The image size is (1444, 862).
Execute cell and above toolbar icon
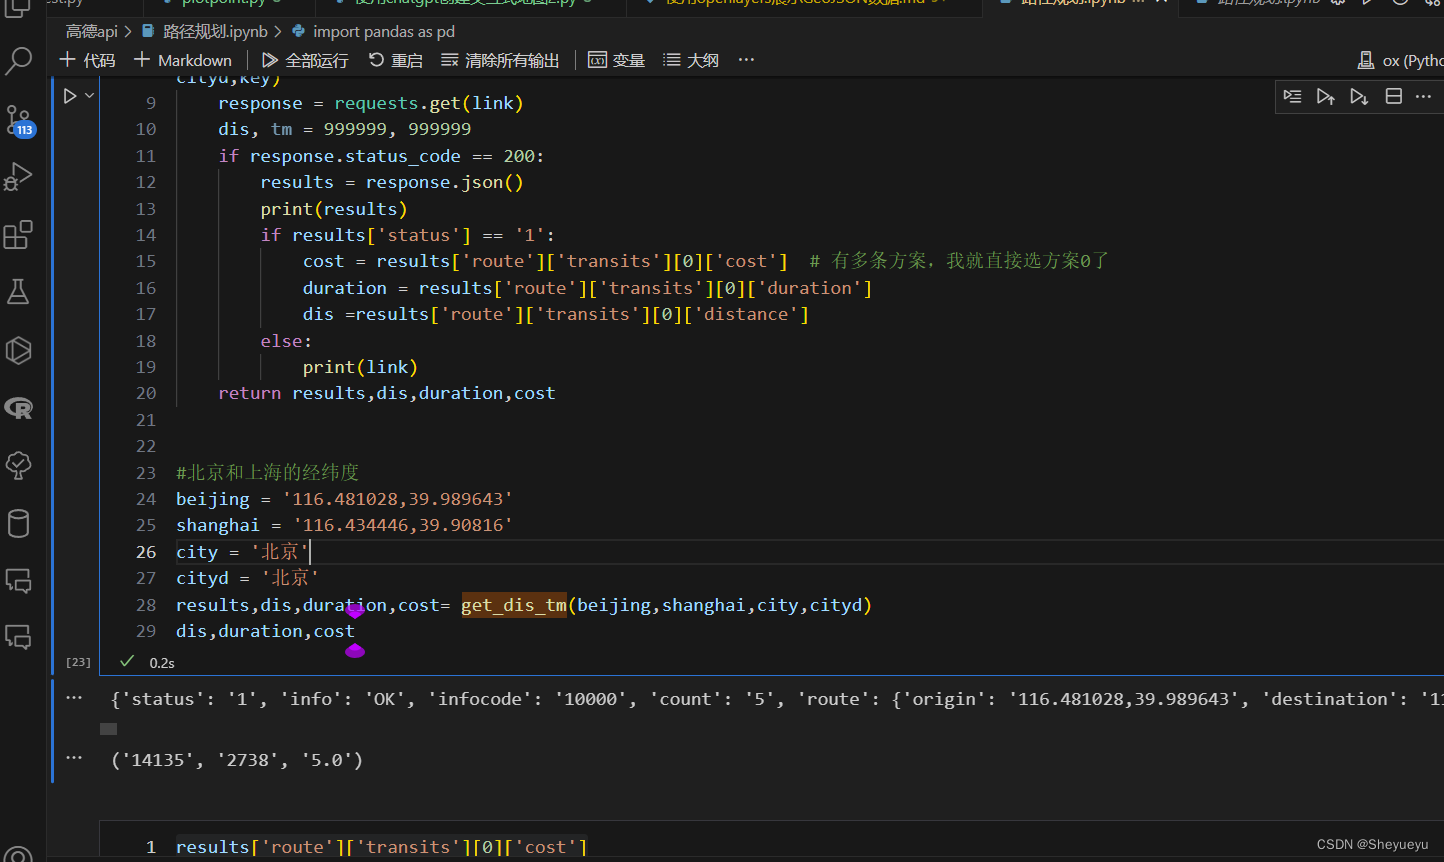[x=1326, y=96]
